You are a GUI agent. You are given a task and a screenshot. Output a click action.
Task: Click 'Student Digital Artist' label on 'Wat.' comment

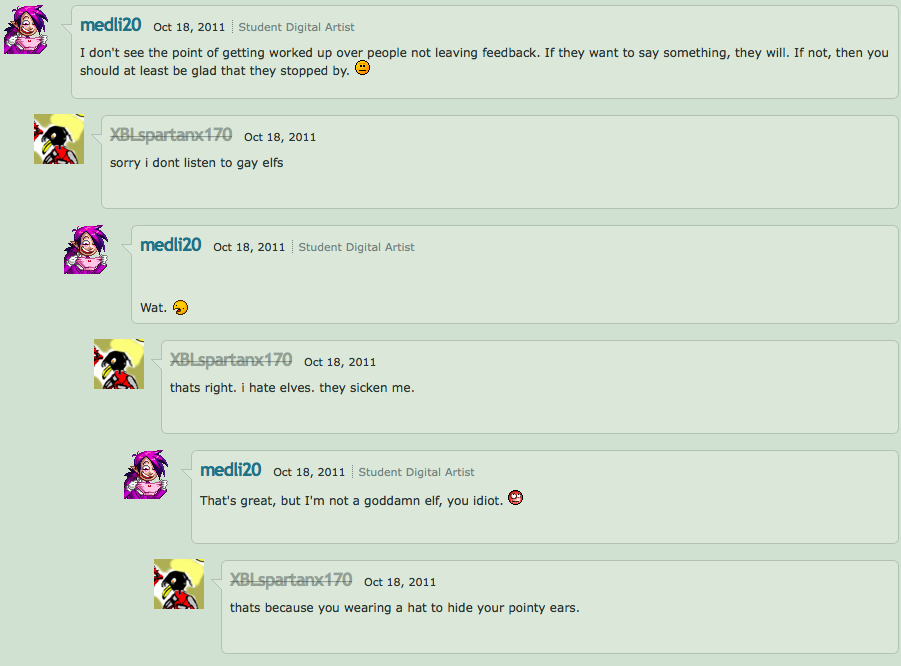(356, 247)
